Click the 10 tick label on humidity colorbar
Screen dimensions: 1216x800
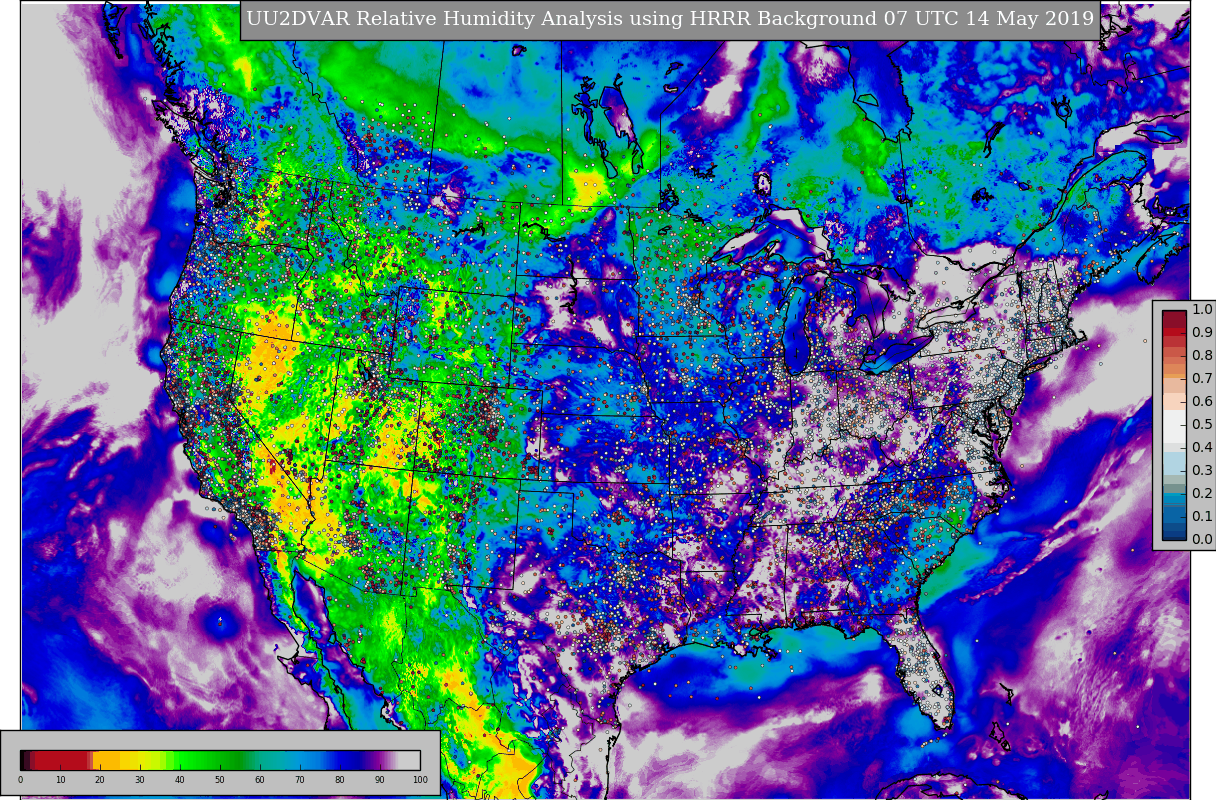point(60,780)
